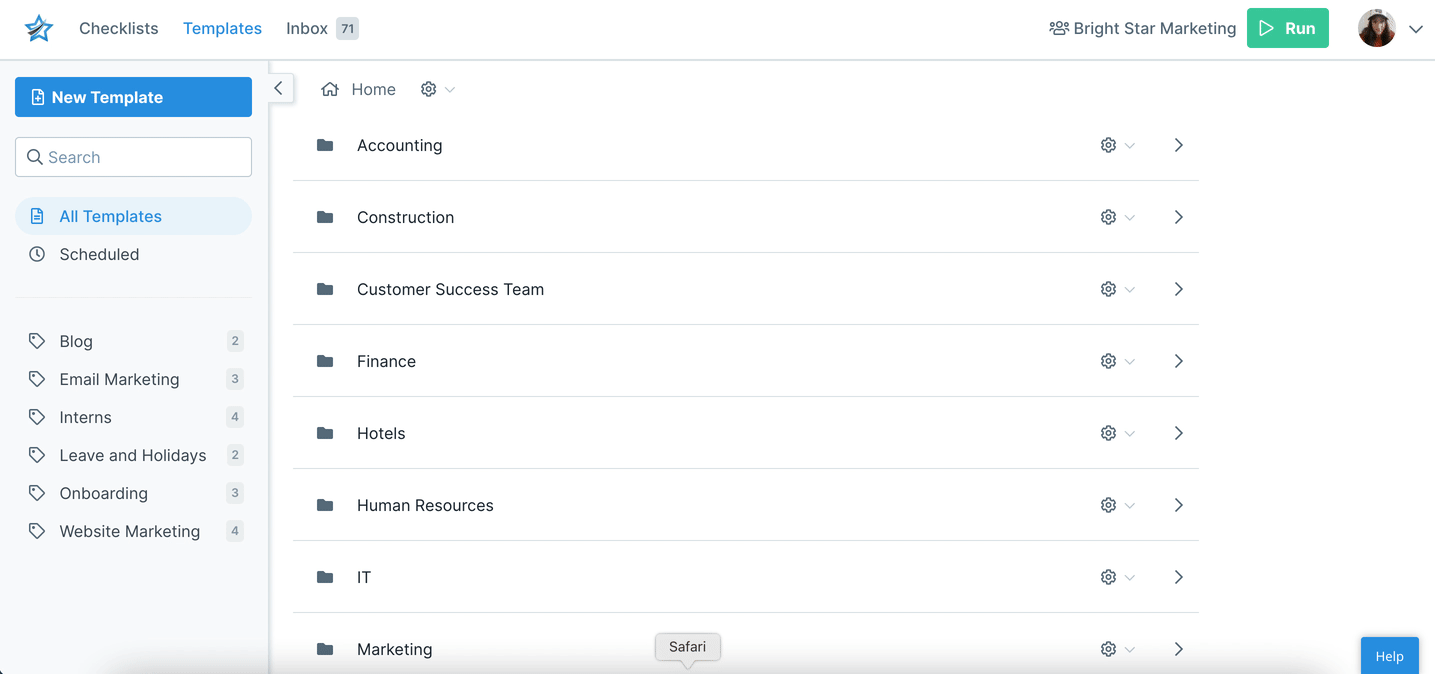This screenshot has height=674, width=1435.
Task: Open settings dropdown for Finance folder
Action: (1117, 361)
